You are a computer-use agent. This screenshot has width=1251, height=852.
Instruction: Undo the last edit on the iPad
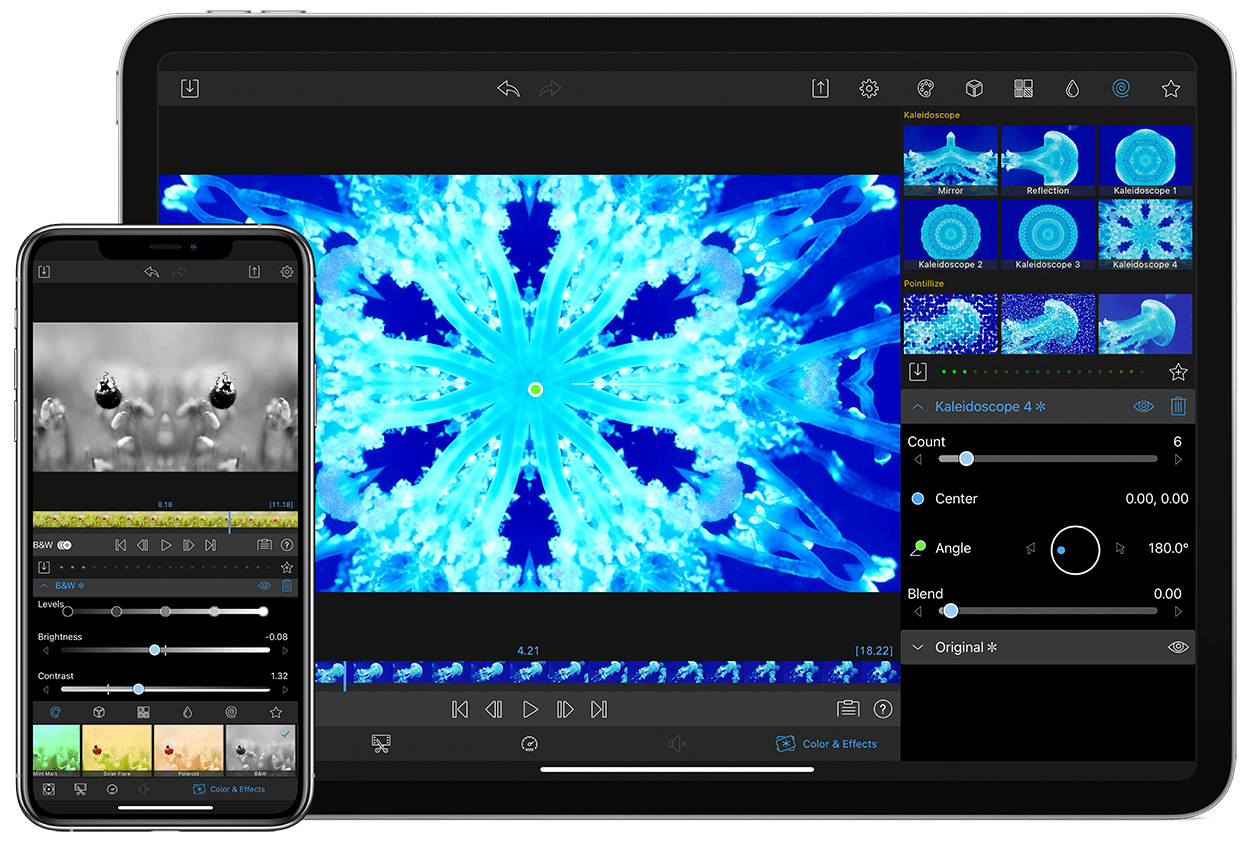pos(508,88)
